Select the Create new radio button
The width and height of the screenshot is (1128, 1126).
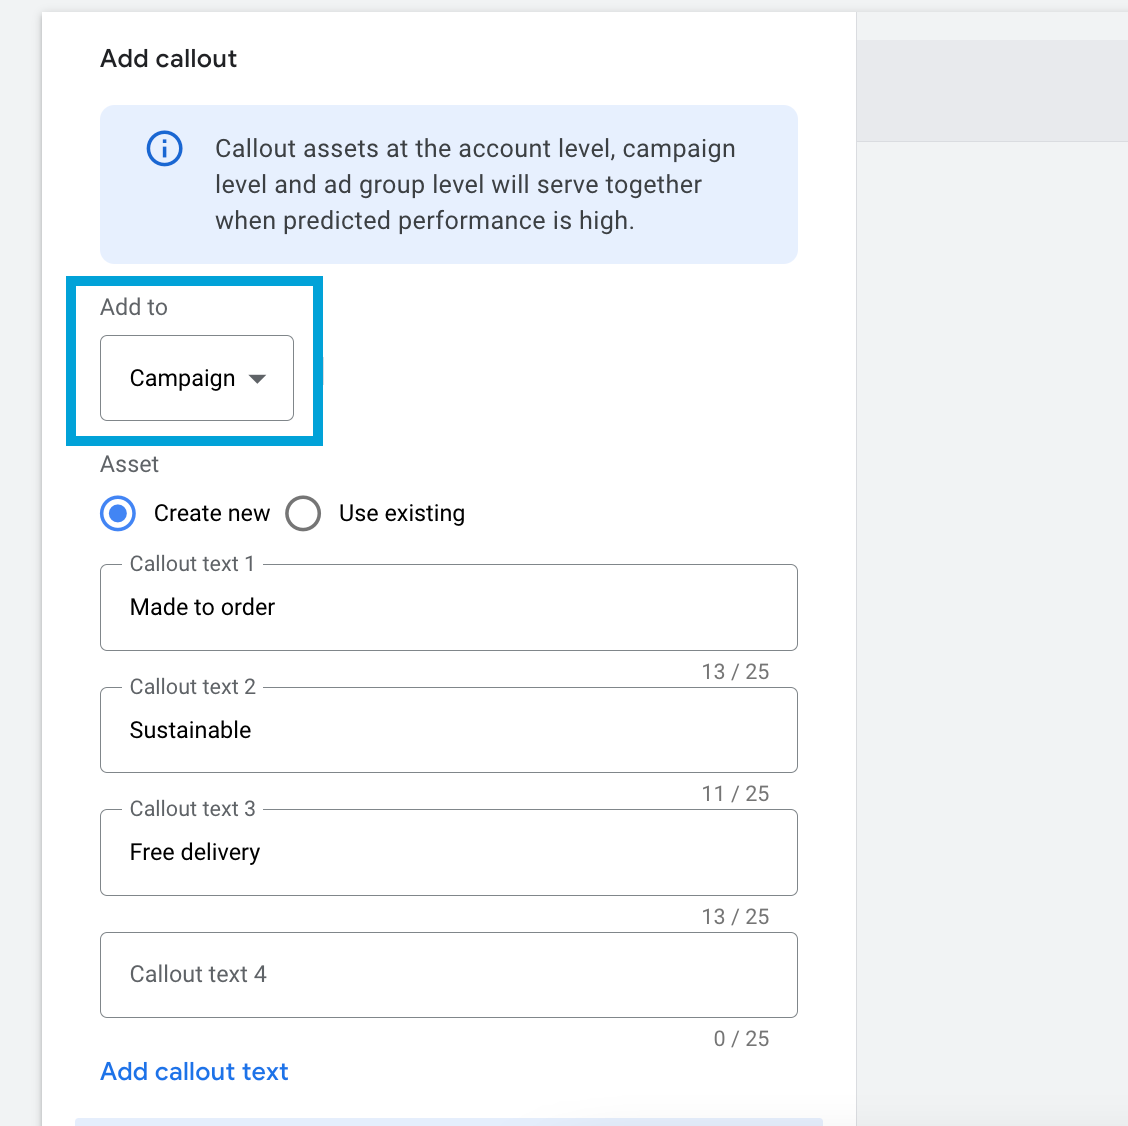click(117, 513)
